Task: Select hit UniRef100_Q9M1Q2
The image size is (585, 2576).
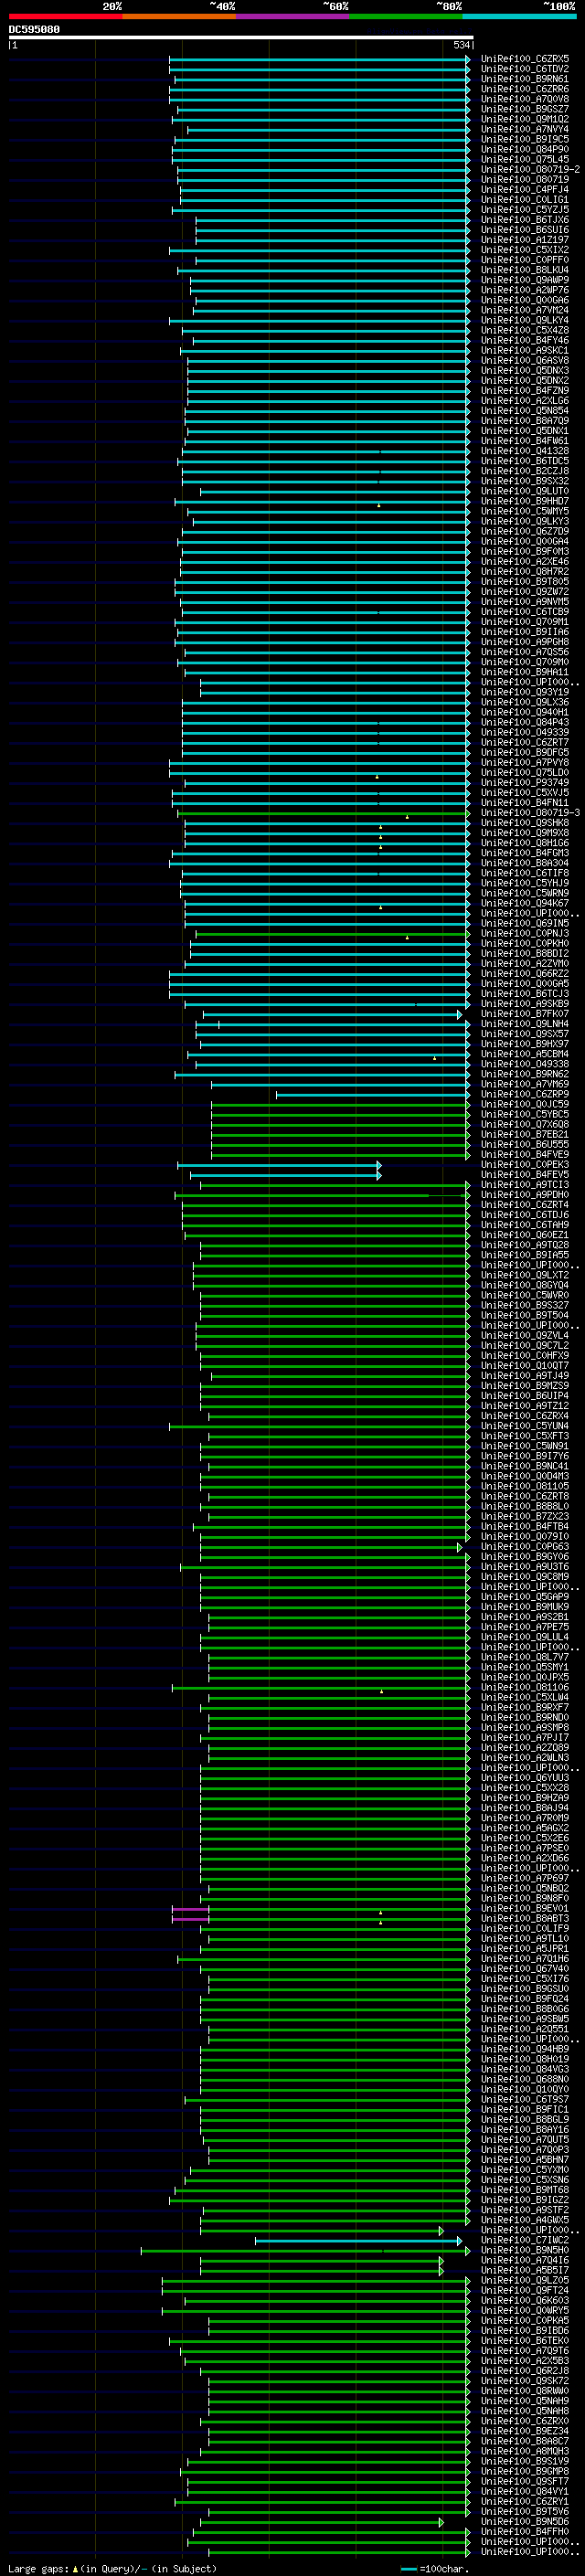Action: [x=525, y=119]
